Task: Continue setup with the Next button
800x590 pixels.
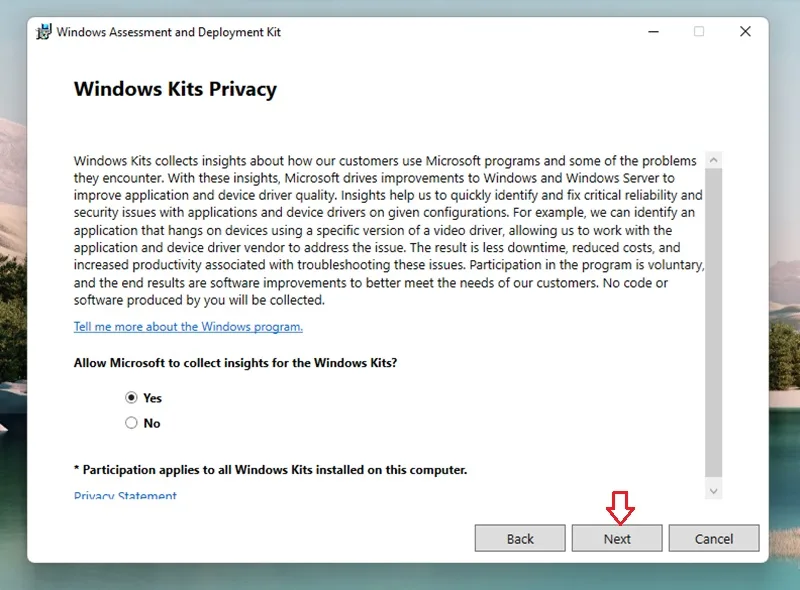Action: click(x=617, y=538)
